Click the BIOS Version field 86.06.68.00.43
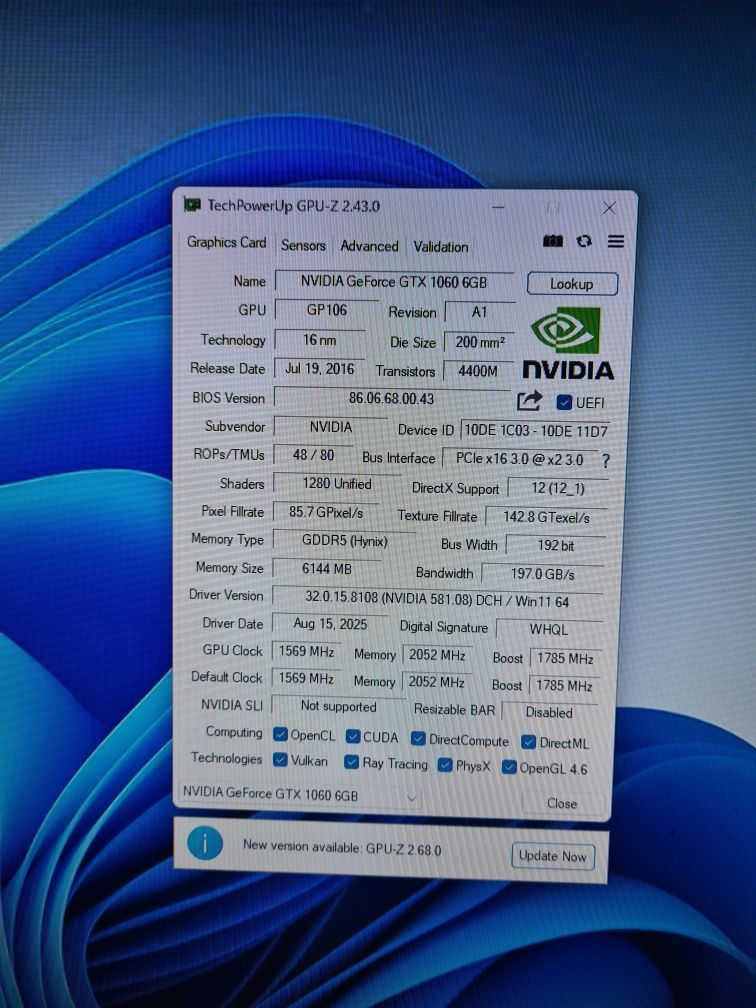Viewport: 756px width, 1008px height. pos(392,398)
